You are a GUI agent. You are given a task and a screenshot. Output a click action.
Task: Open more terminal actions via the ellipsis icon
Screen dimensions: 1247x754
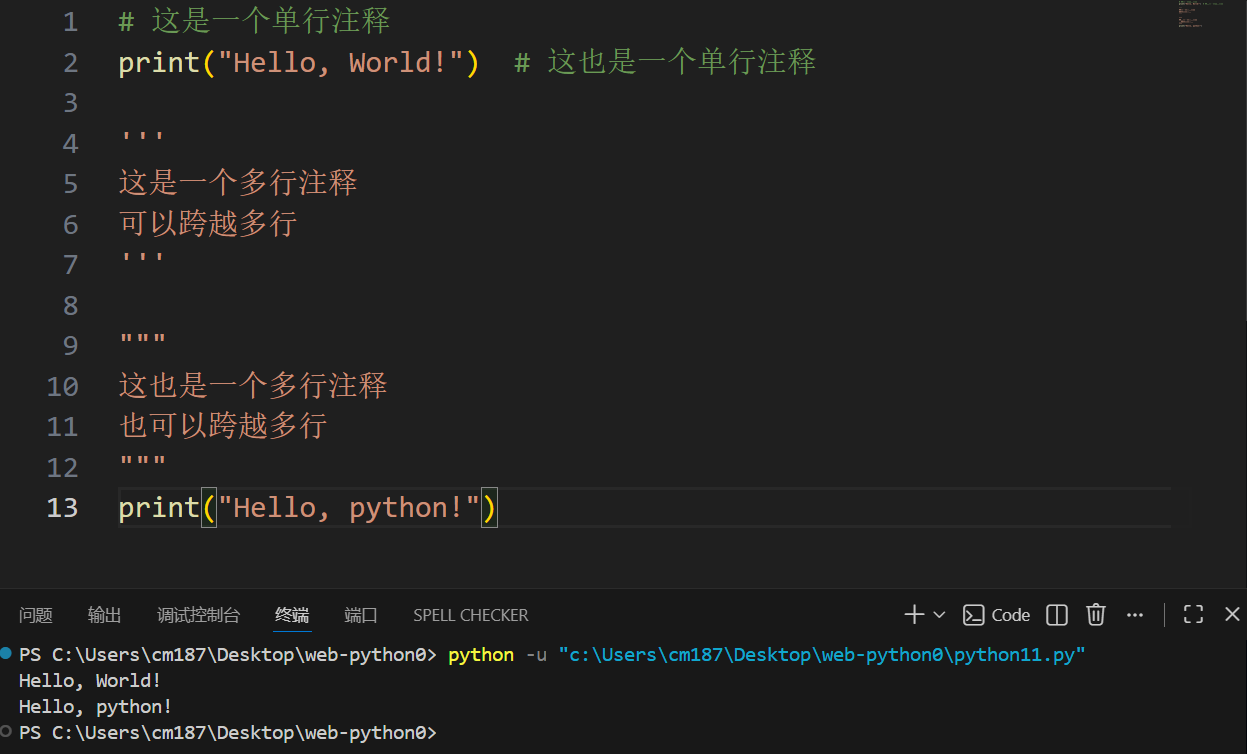pos(1134,614)
